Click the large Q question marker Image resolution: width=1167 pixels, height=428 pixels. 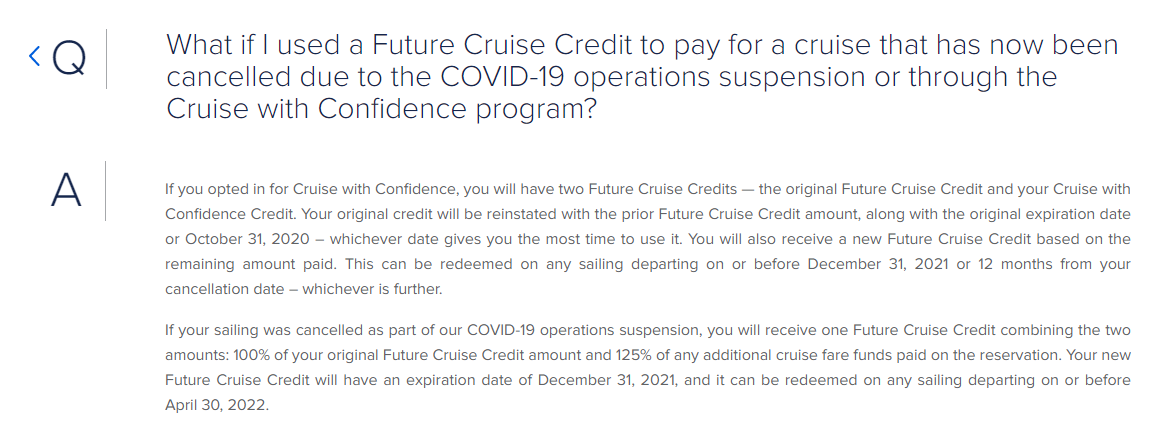68,59
